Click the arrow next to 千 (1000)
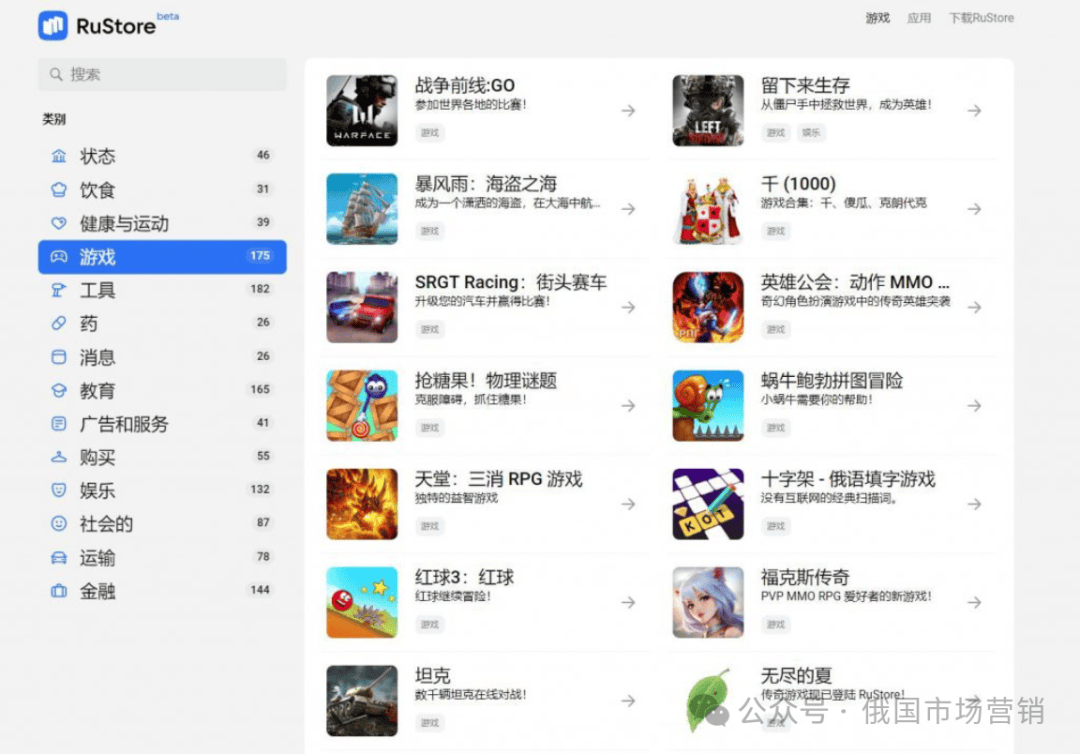The width and height of the screenshot is (1080, 754). pos(974,209)
